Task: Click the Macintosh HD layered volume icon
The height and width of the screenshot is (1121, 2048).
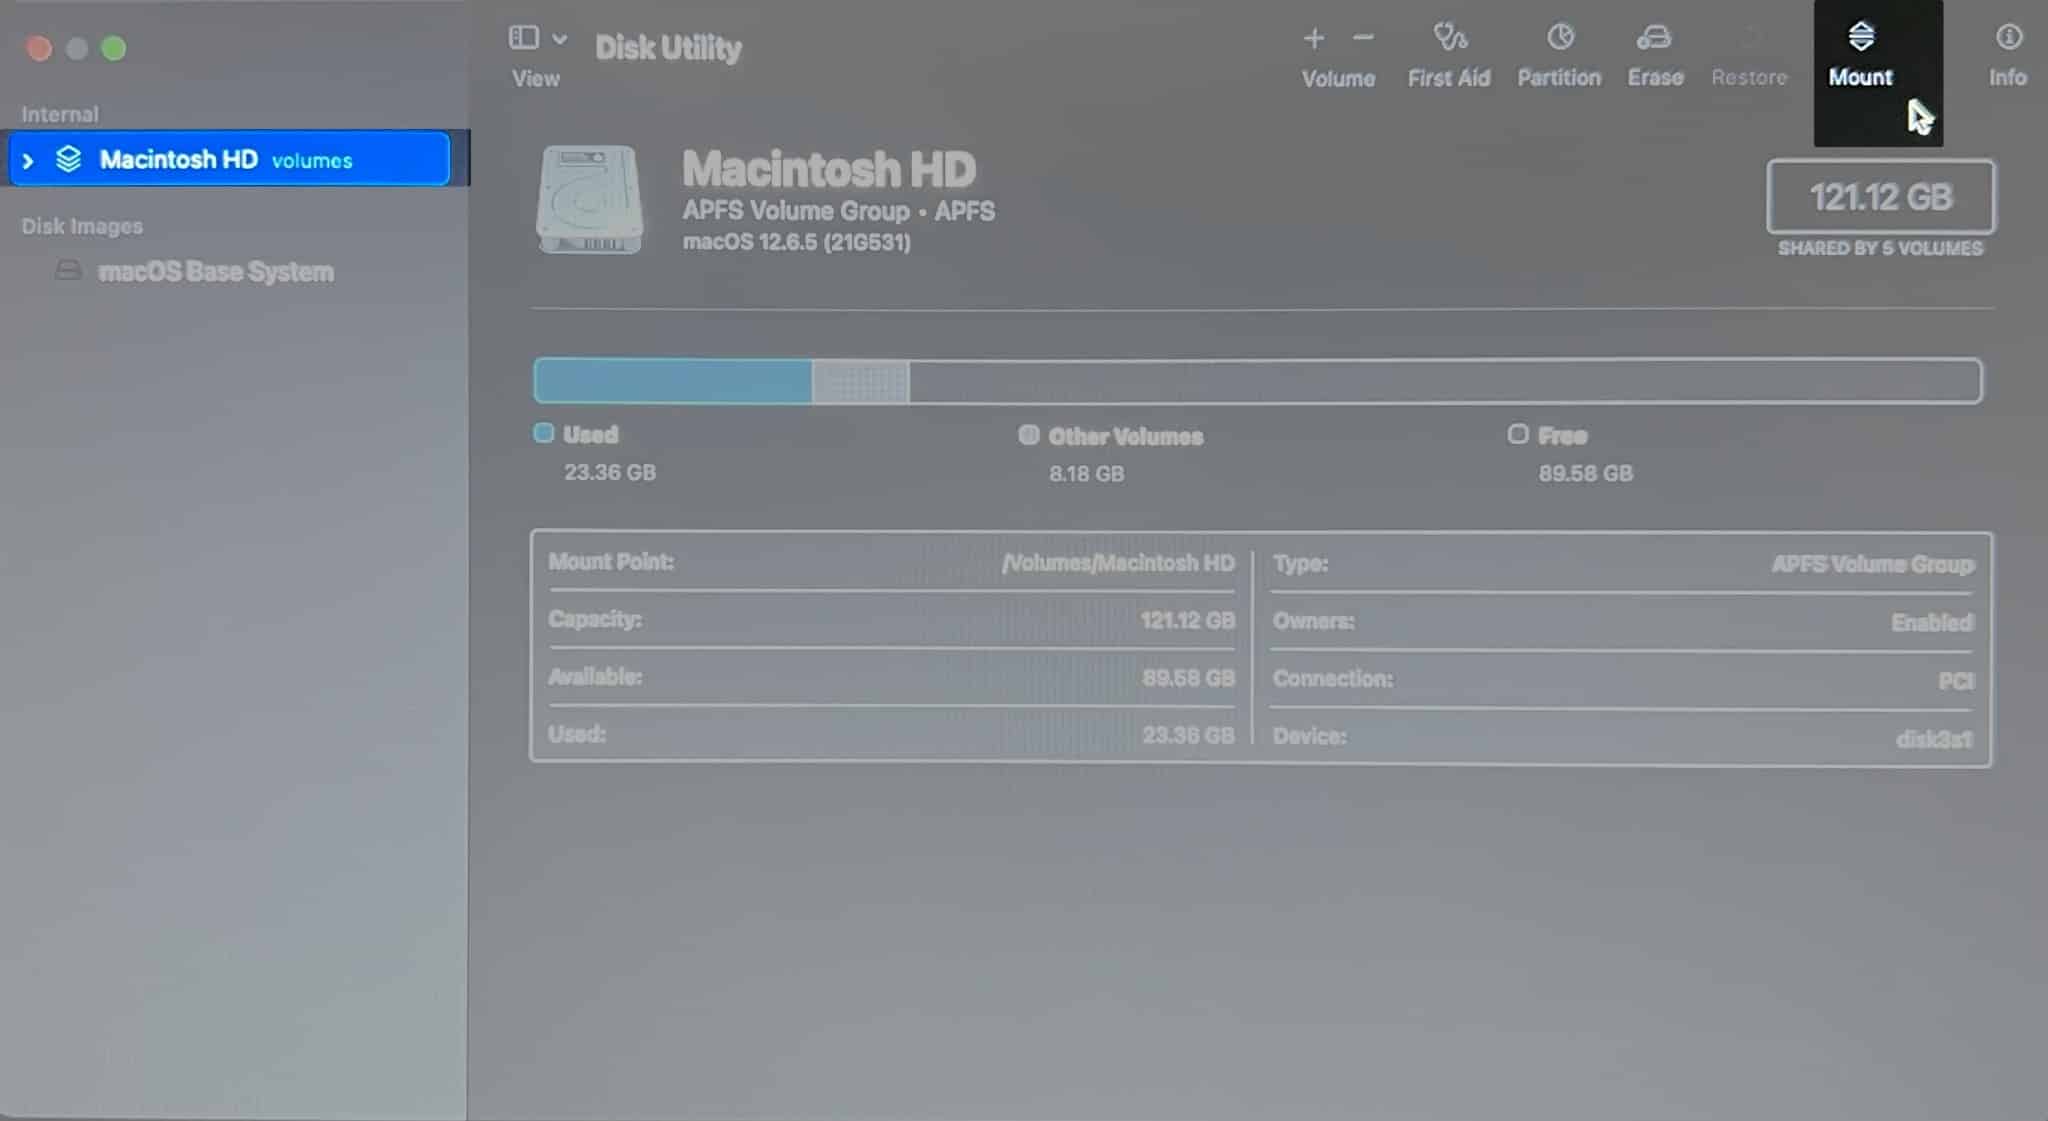Action: (x=68, y=159)
